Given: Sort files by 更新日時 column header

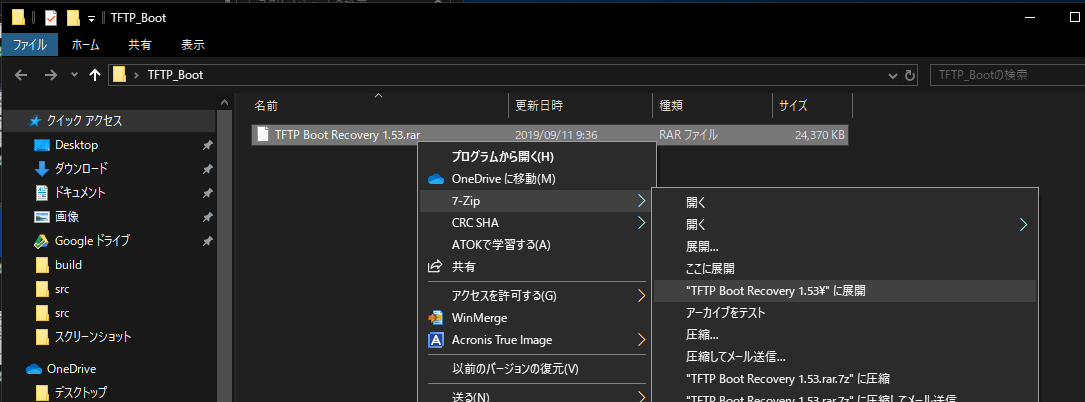Looking at the screenshot, I should (580, 106).
